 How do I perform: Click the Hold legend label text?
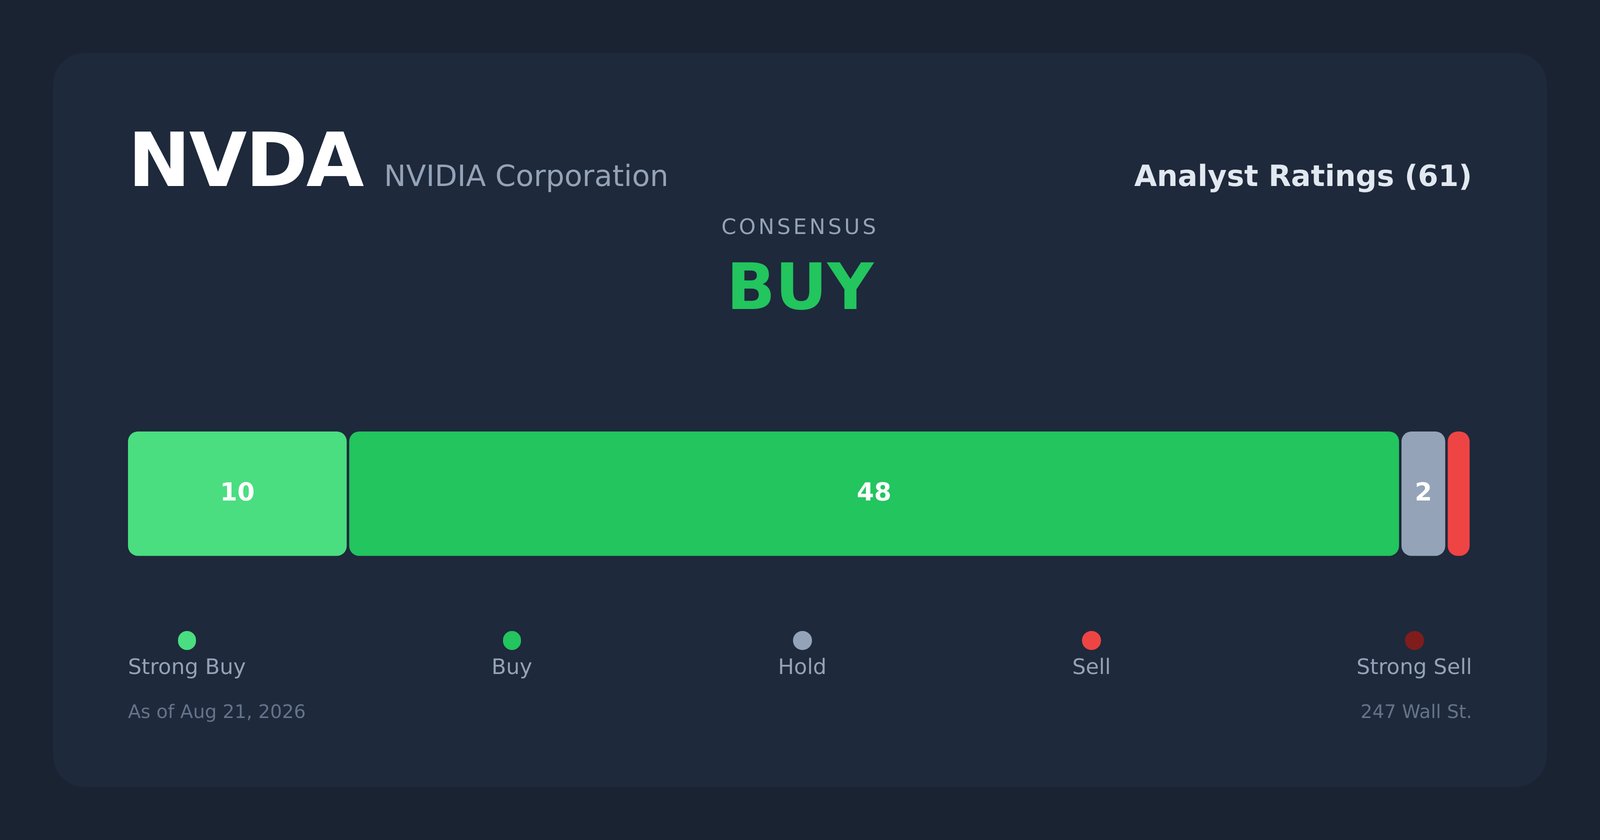click(x=802, y=667)
